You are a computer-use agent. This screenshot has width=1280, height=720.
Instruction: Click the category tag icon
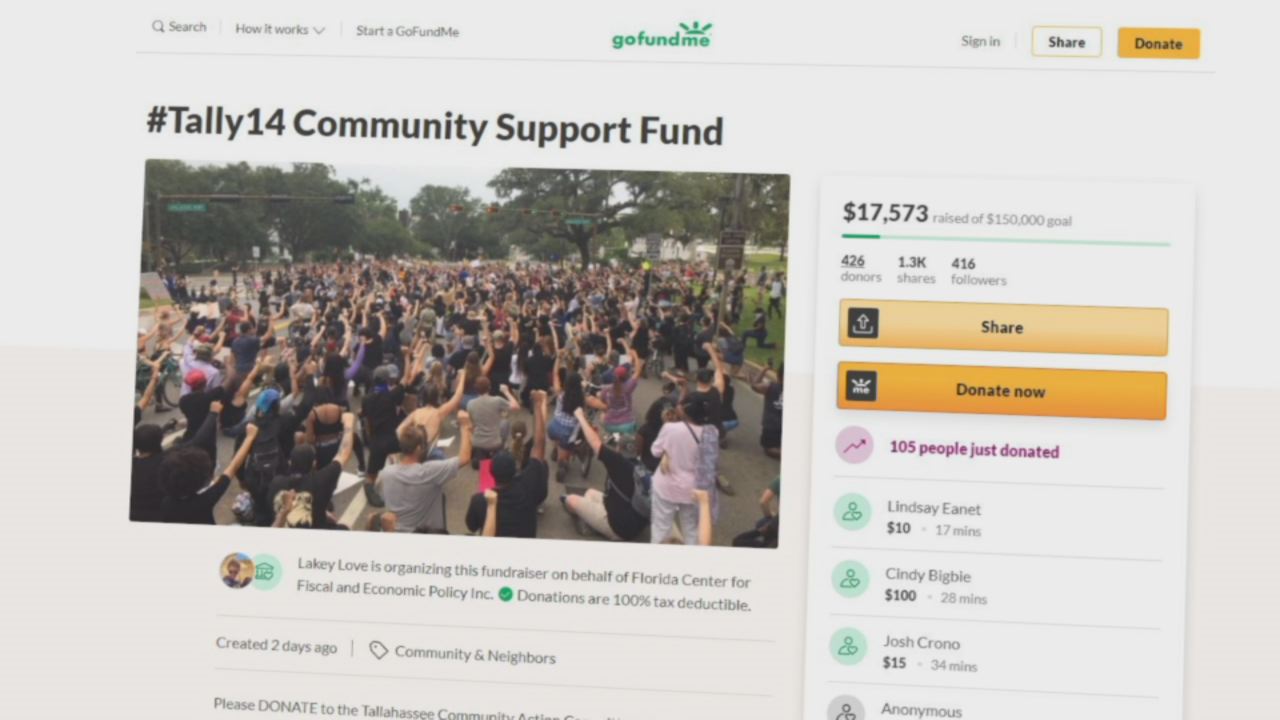(x=378, y=651)
